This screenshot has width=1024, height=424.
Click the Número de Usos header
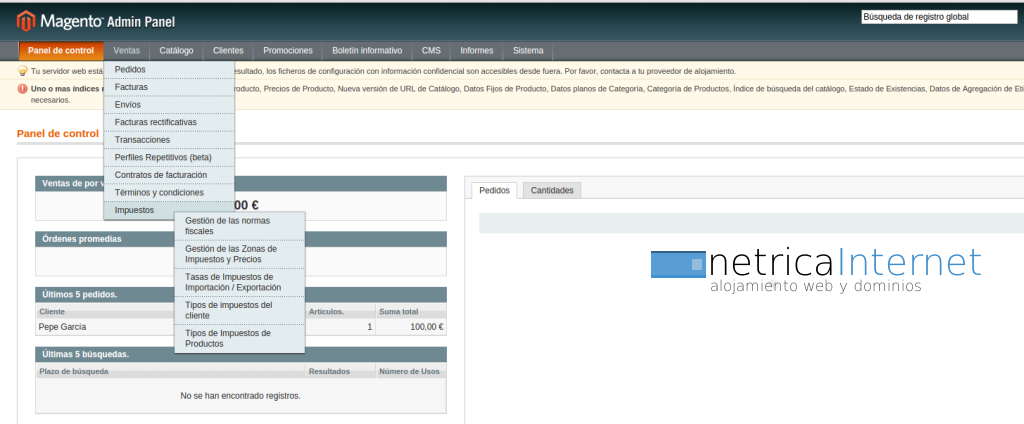point(409,371)
